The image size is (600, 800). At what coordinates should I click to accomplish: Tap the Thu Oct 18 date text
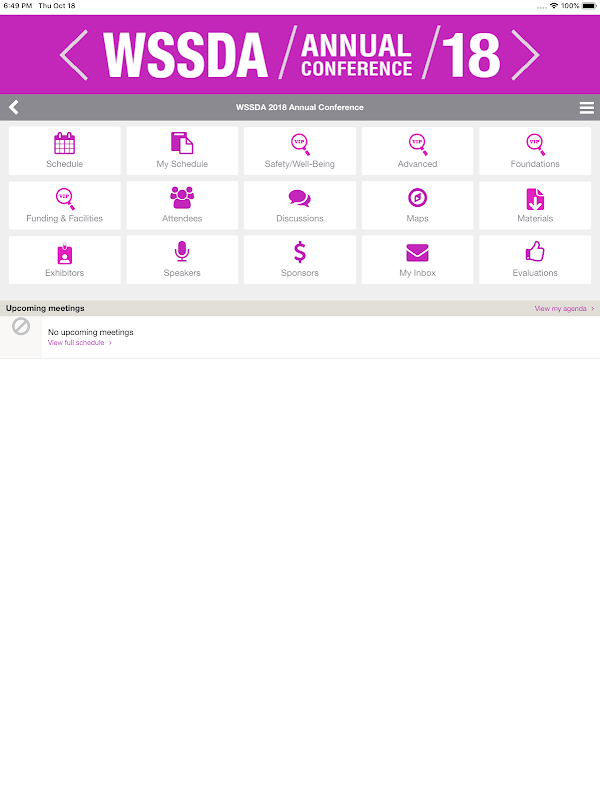pos(57,6)
